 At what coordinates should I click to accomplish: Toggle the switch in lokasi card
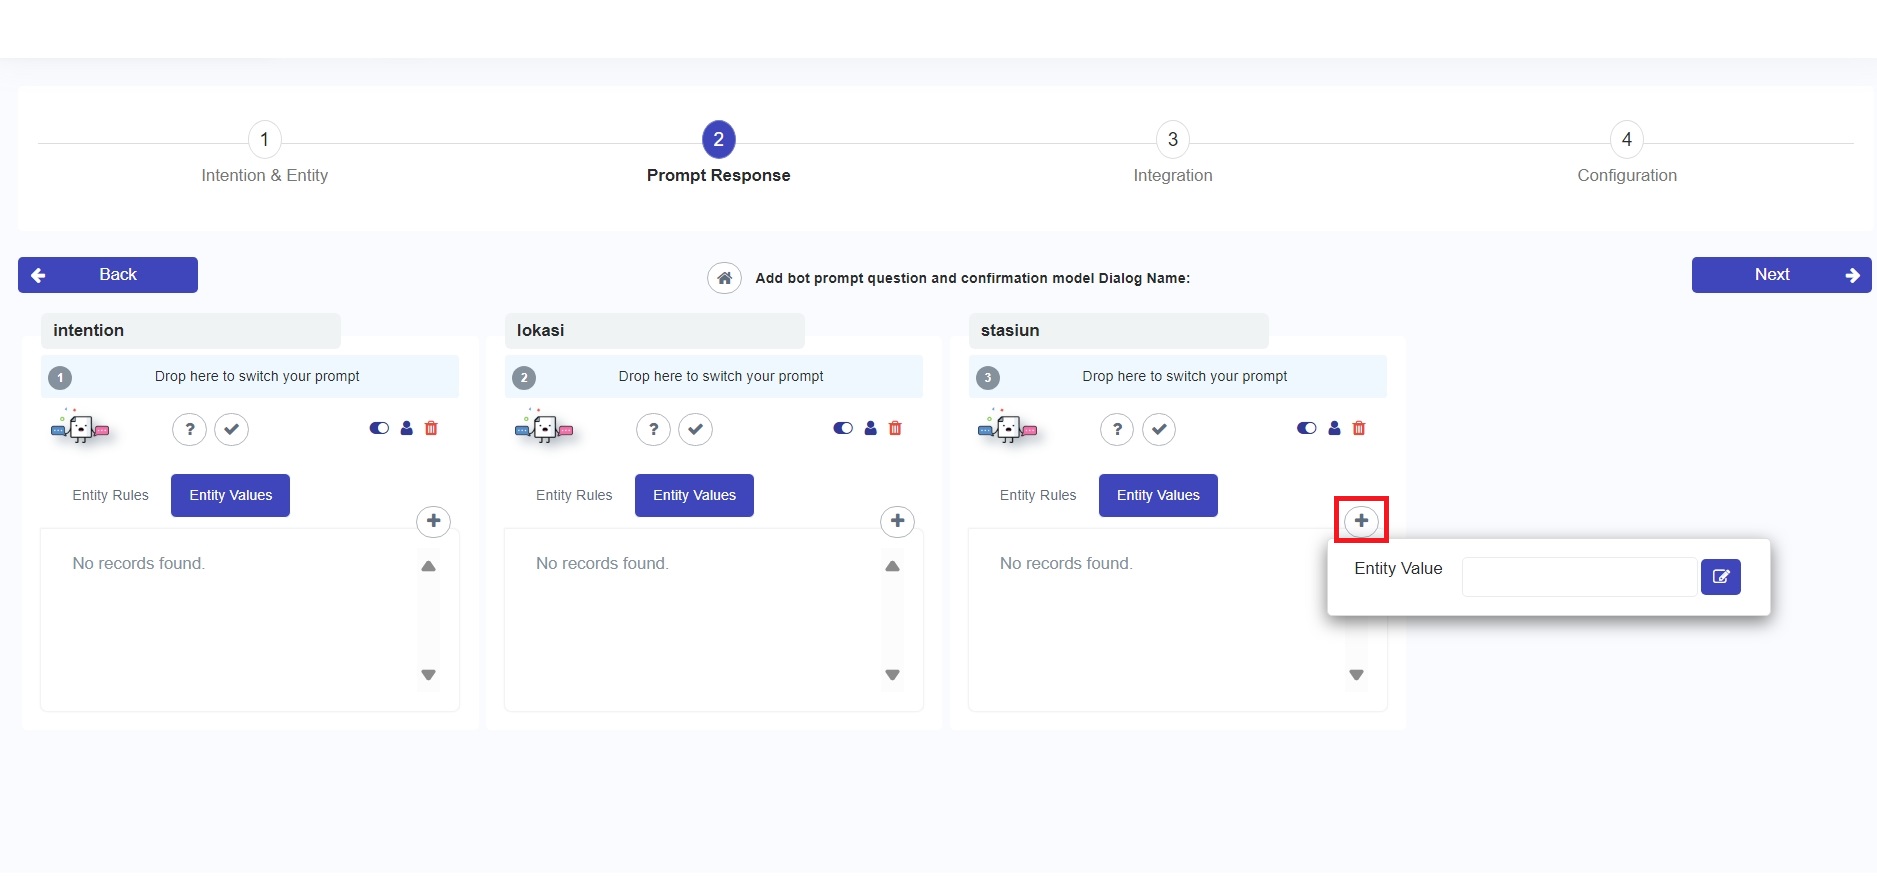(x=843, y=428)
